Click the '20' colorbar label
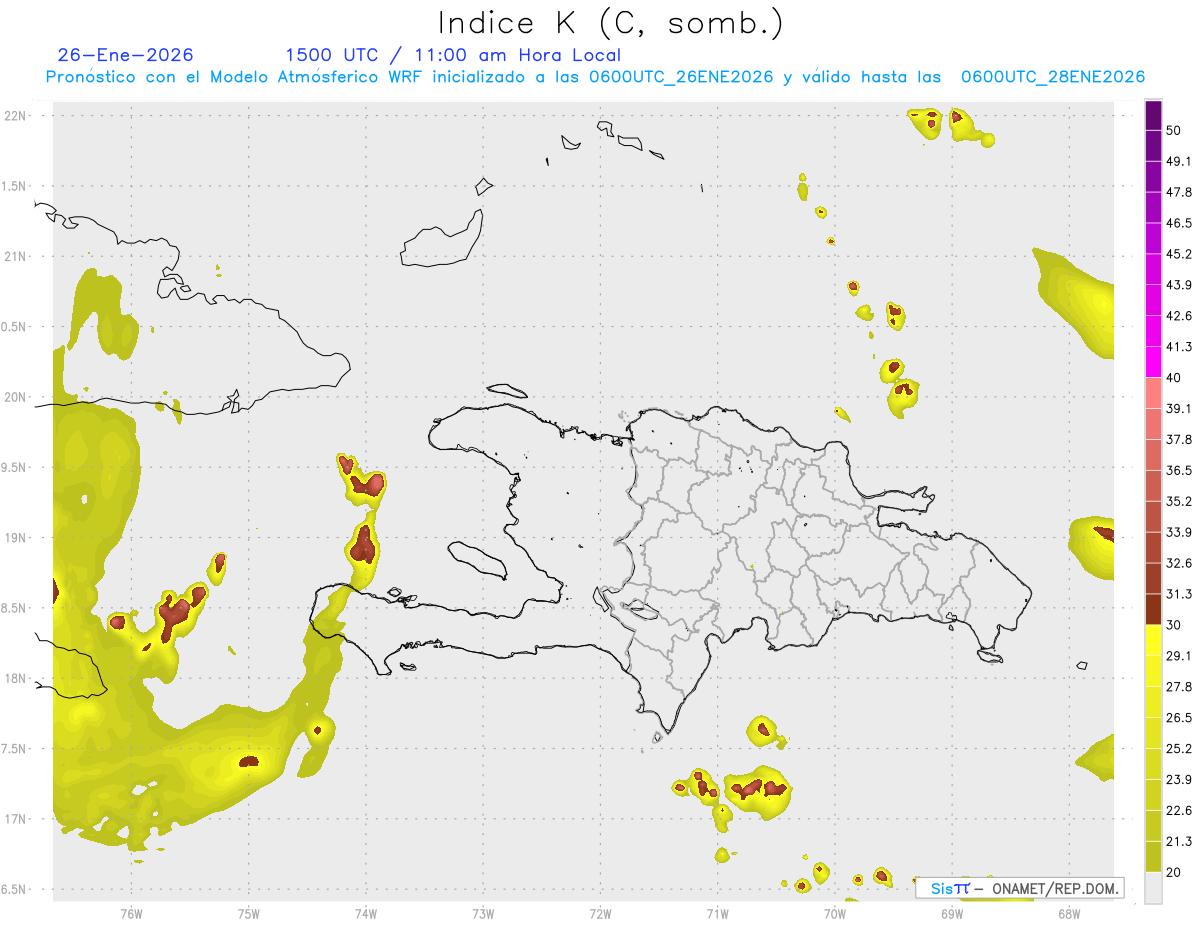 click(1175, 873)
